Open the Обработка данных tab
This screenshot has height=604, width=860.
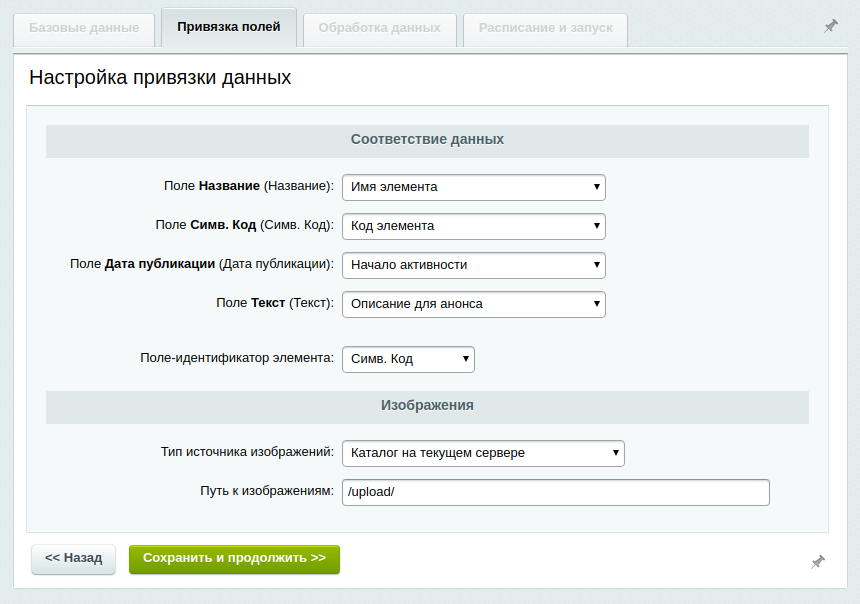[379, 28]
